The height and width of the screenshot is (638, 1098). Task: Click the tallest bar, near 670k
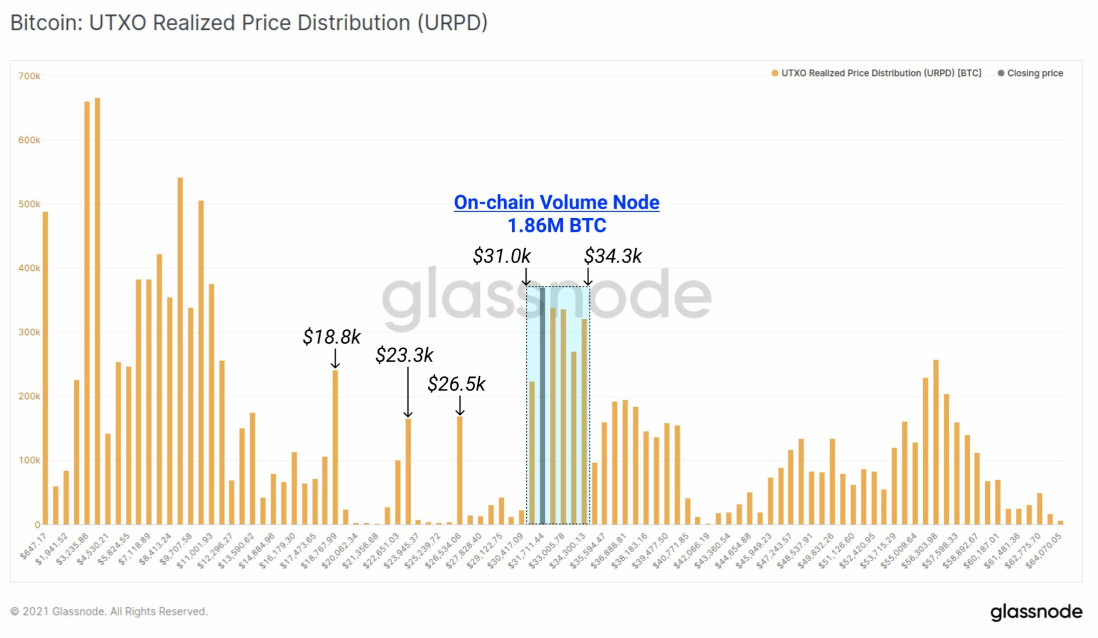[x=97, y=311]
